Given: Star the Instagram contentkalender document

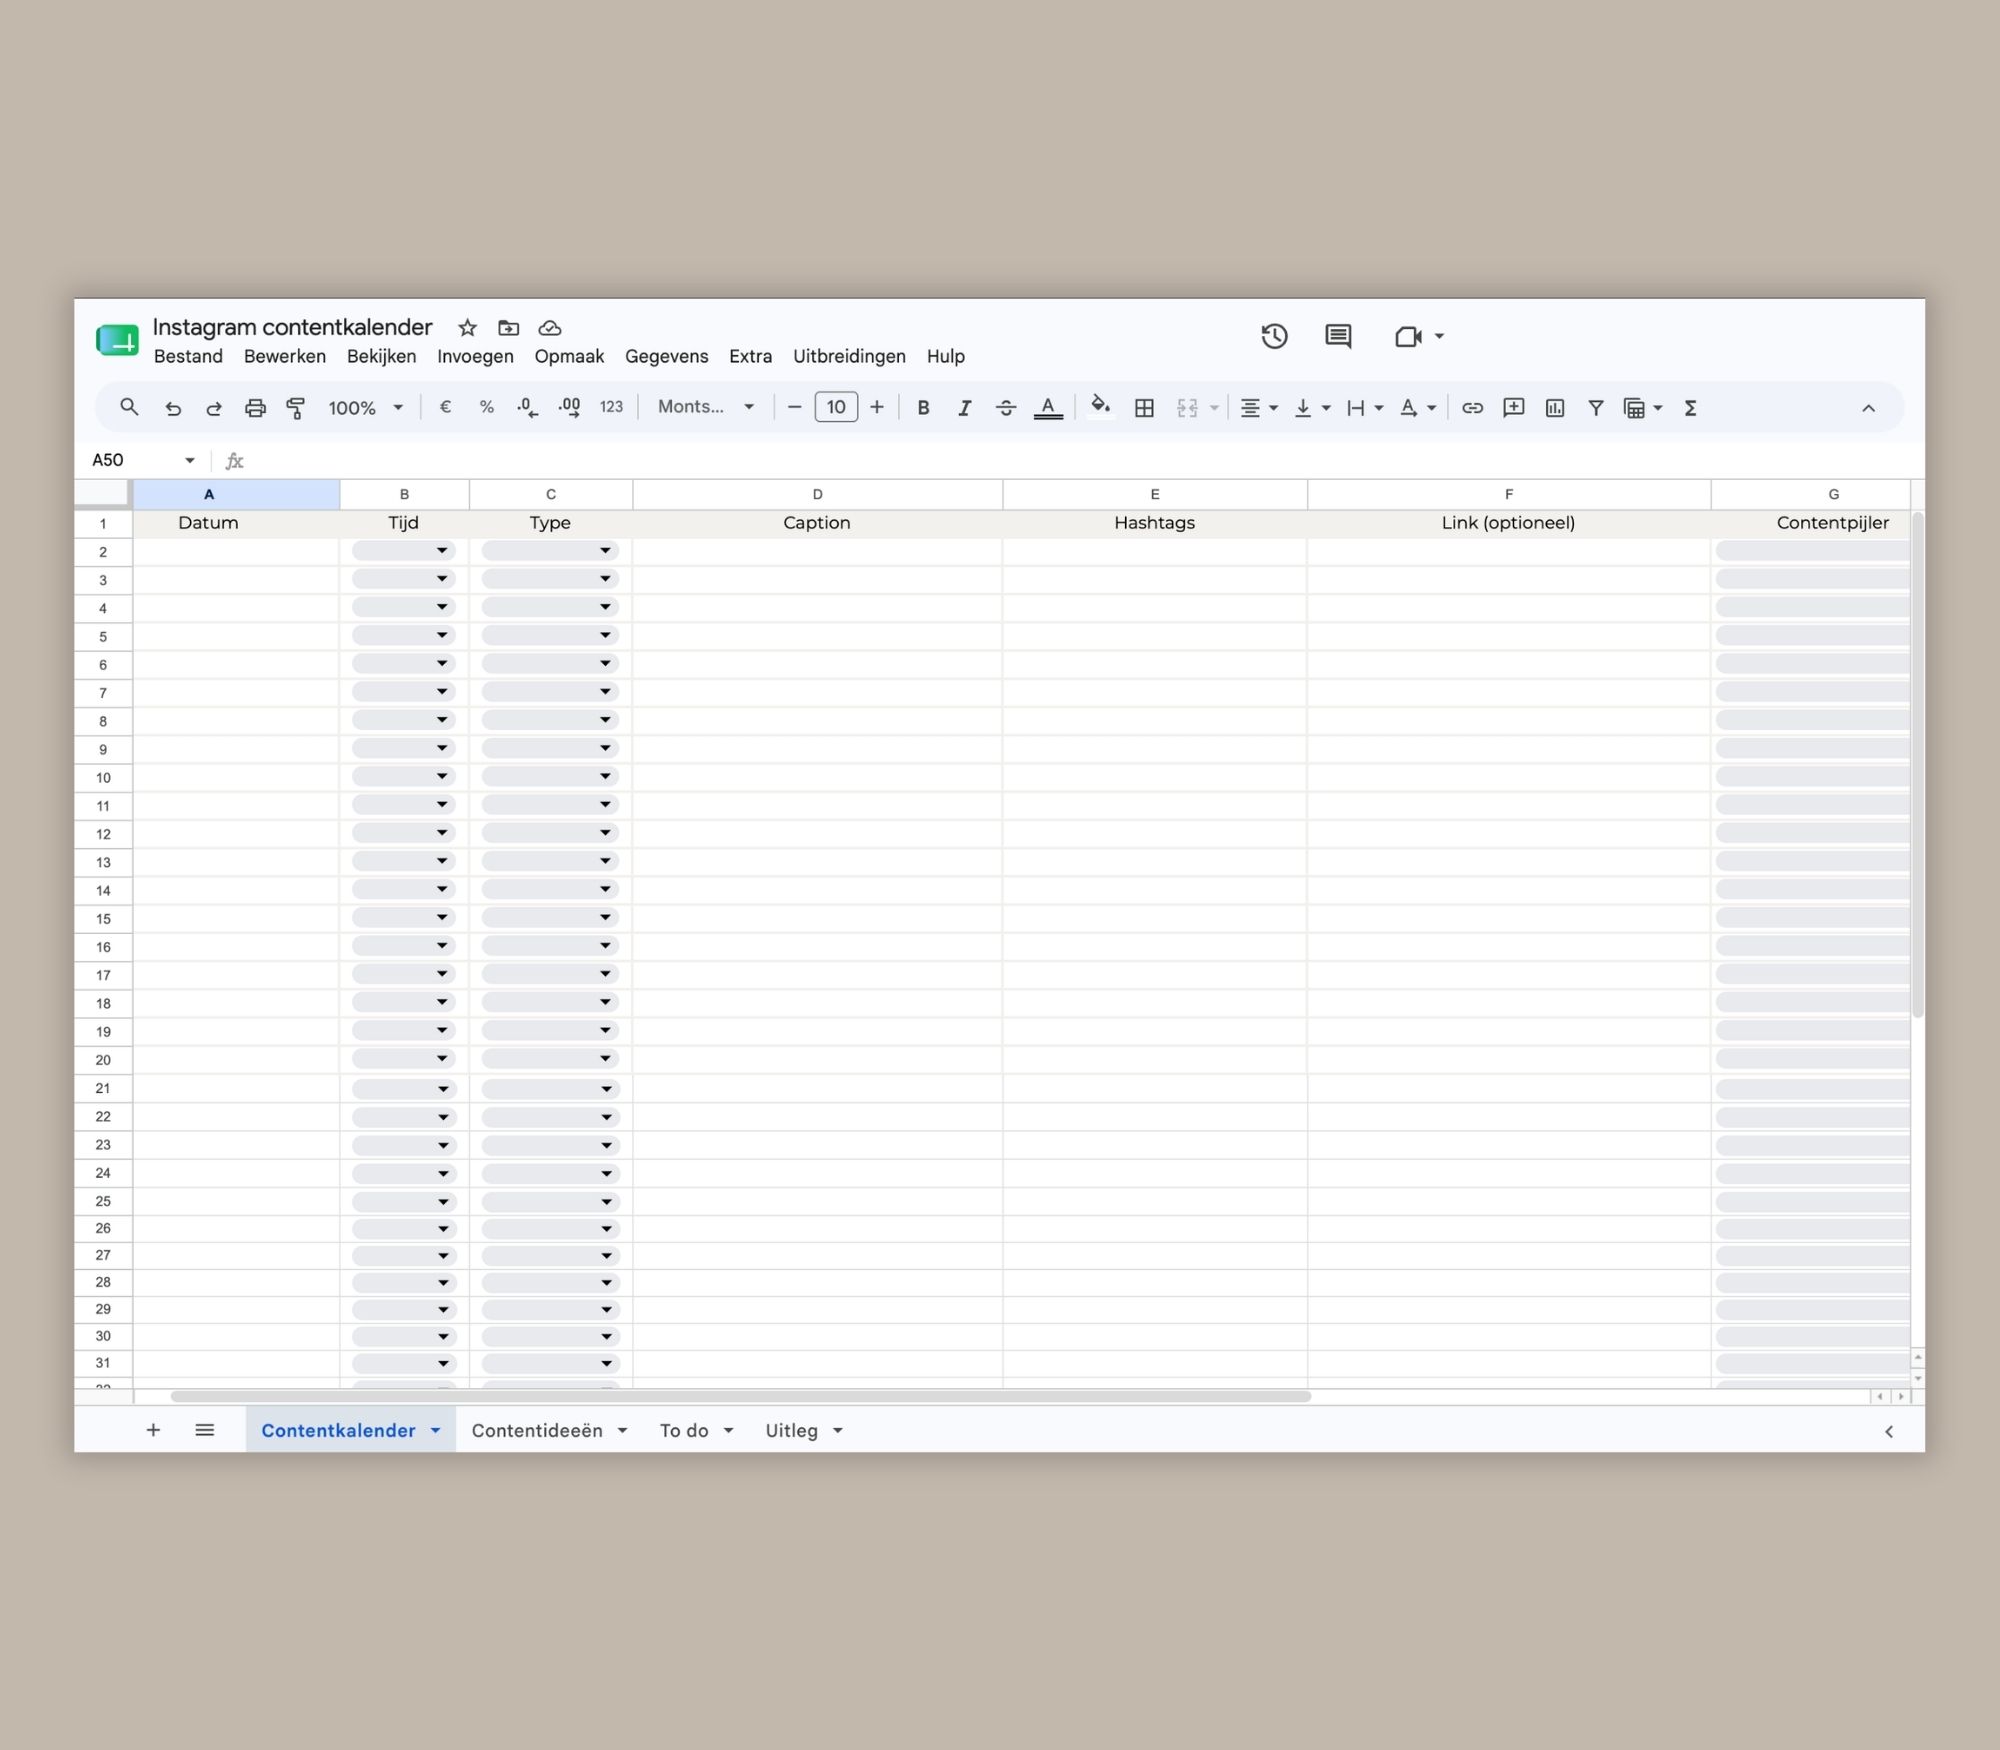Looking at the screenshot, I should tap(467, 328).
